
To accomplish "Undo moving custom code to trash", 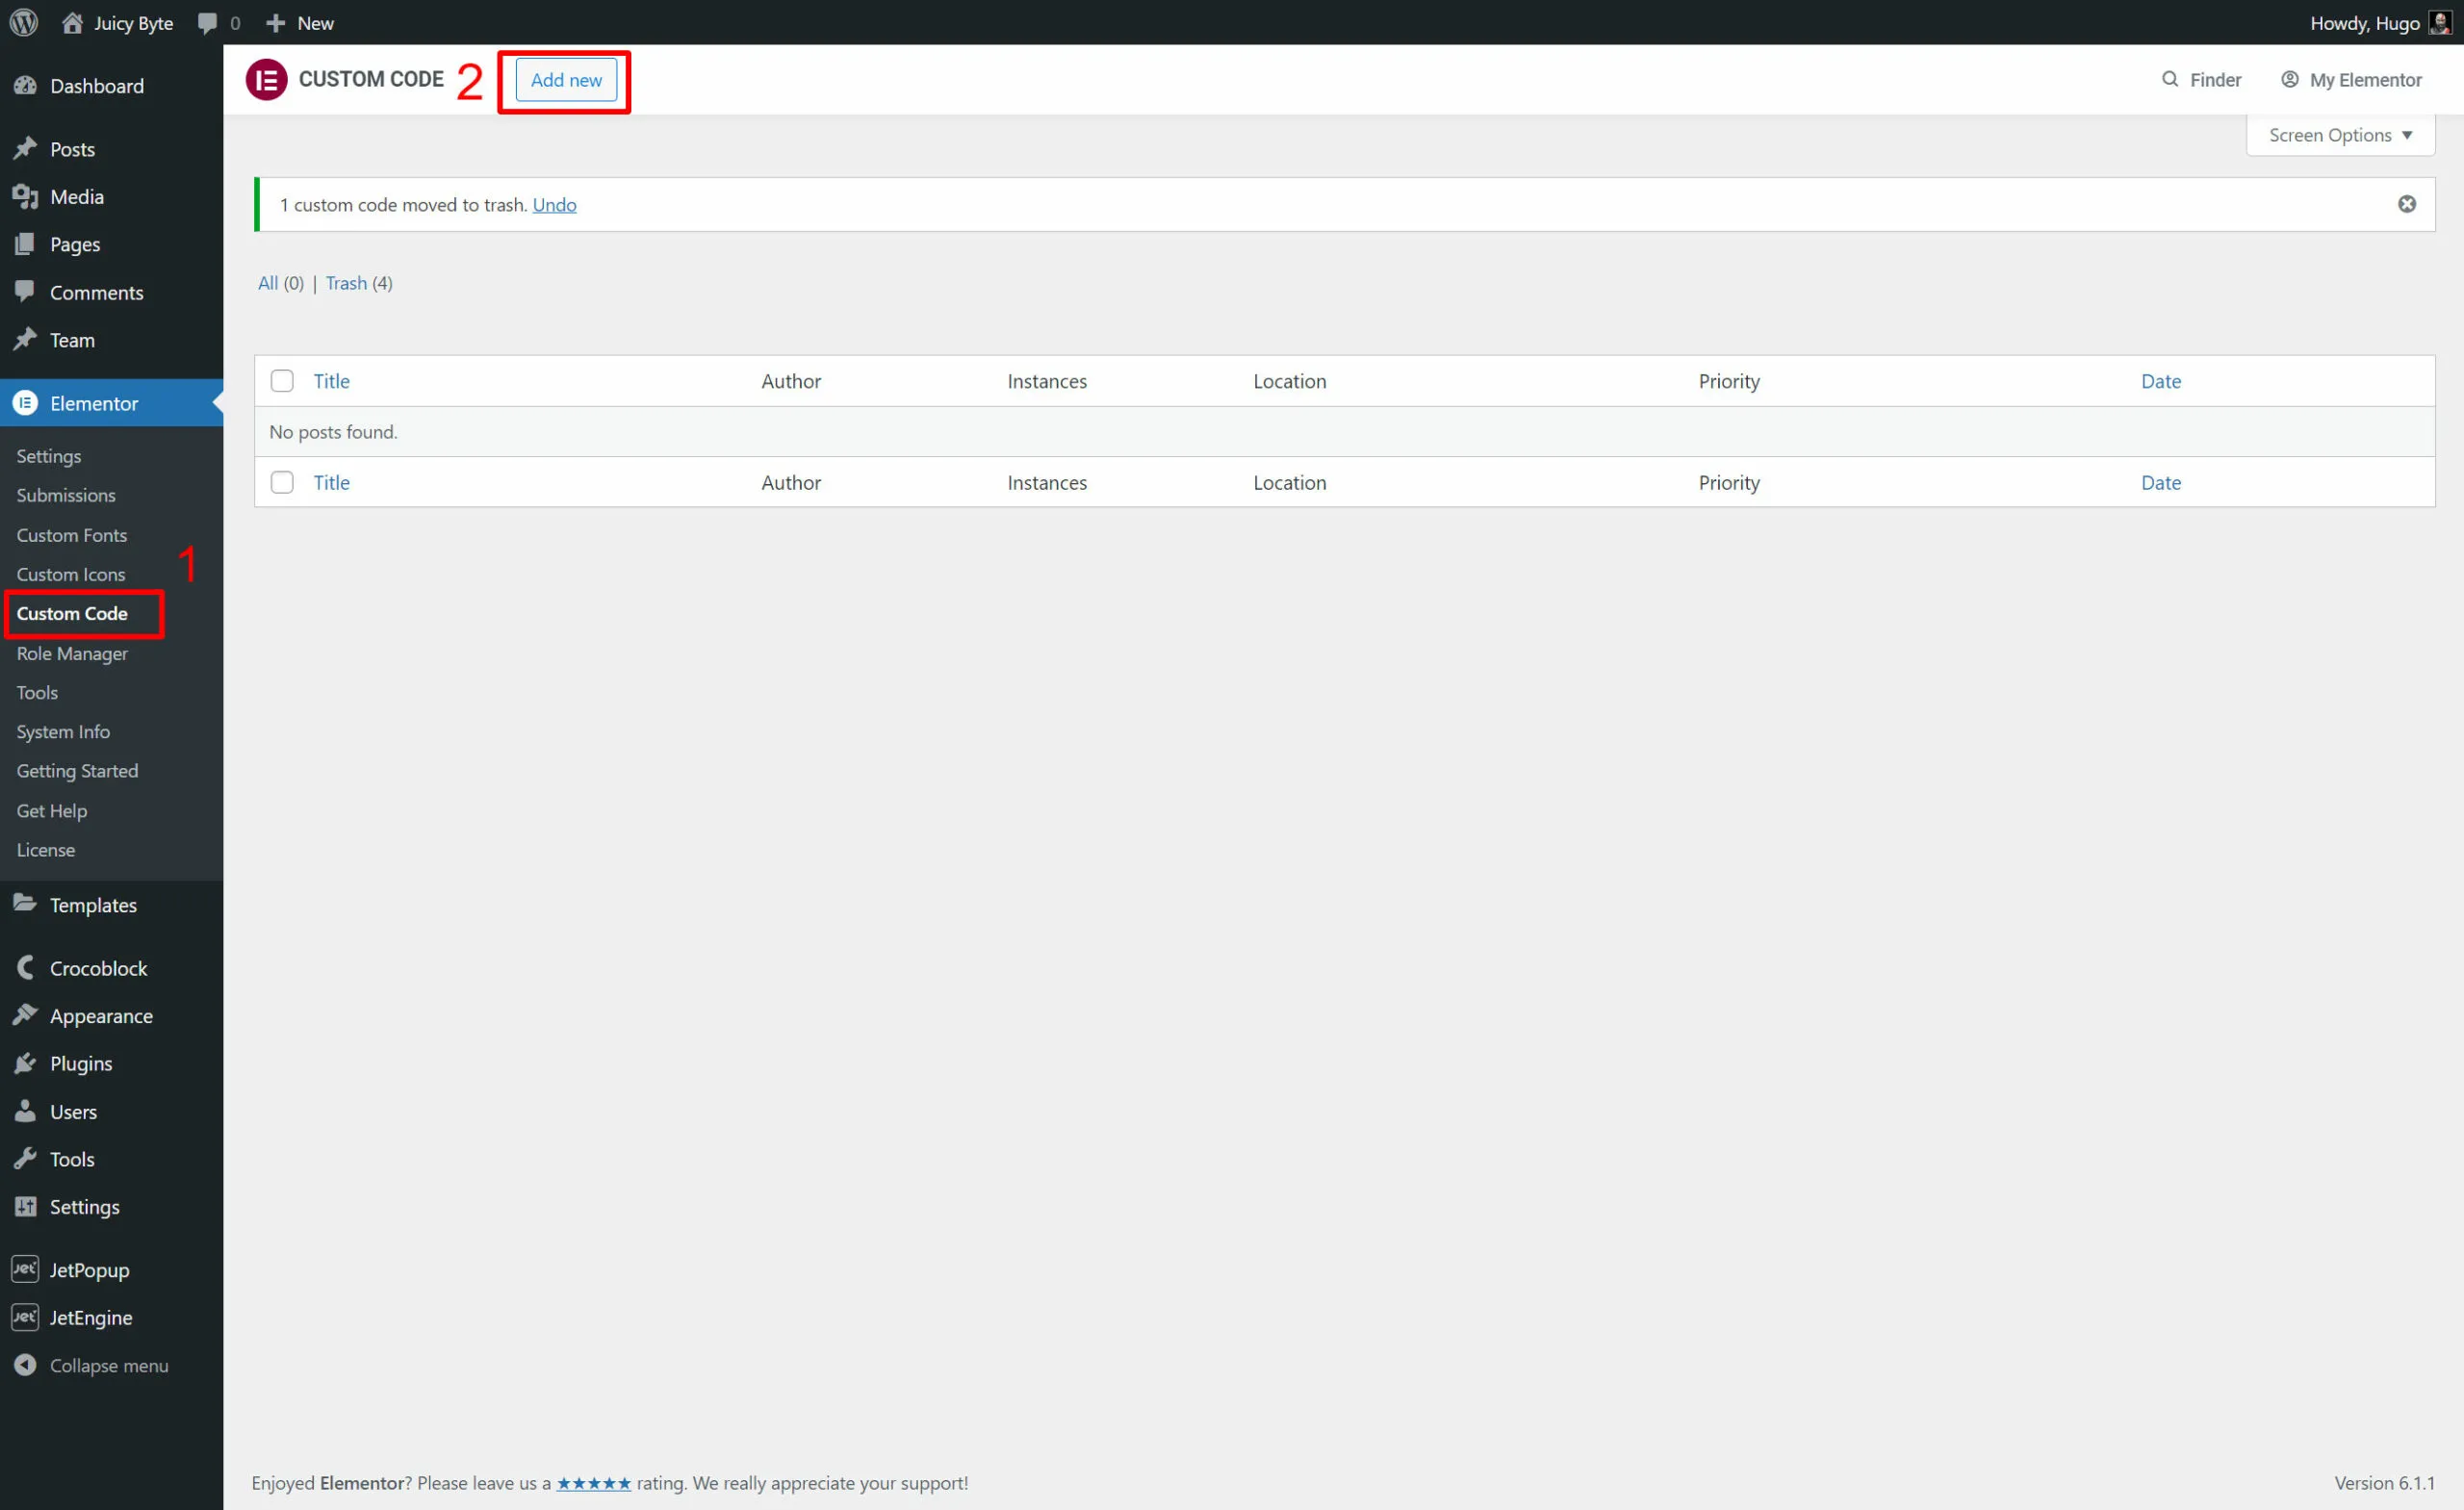I will 554,204.
